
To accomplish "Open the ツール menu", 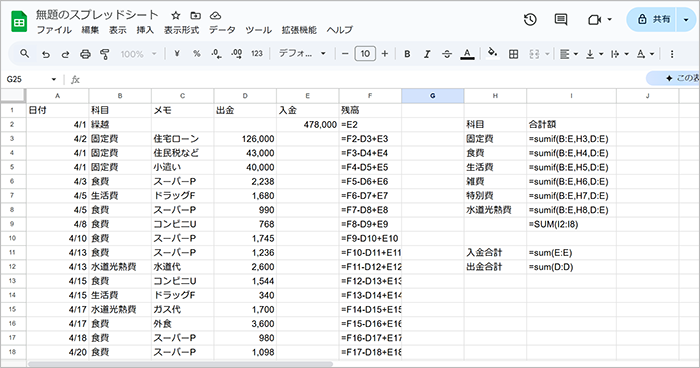I will (258, 30).
